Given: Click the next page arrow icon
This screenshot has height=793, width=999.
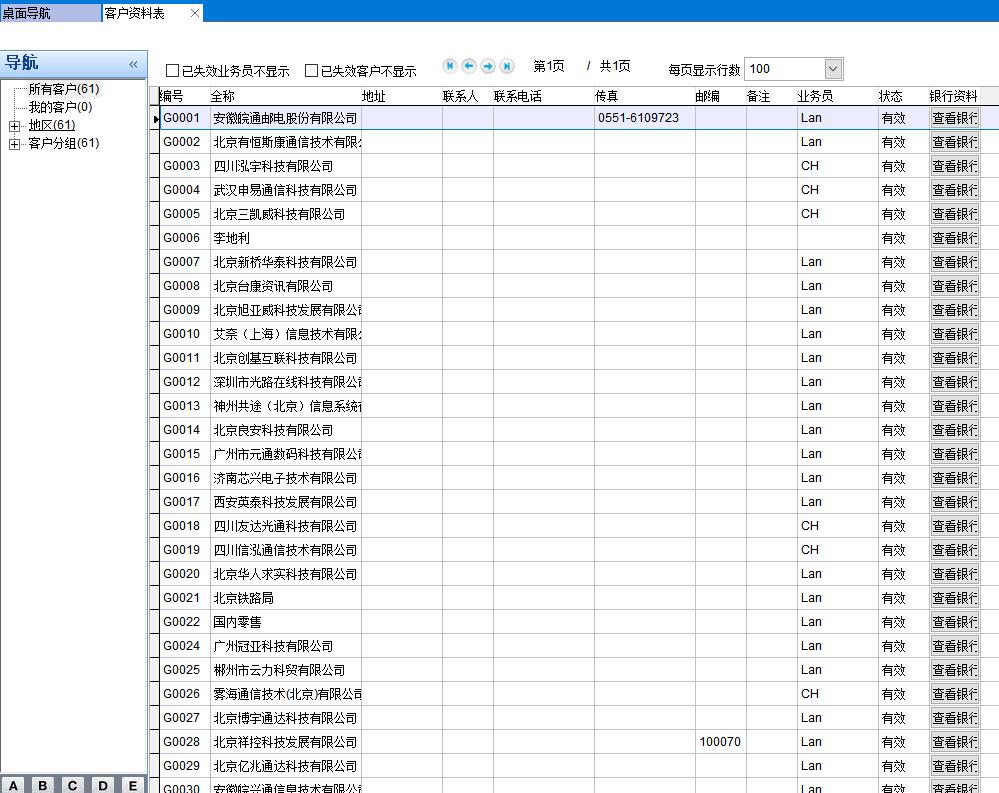Looking at the screenshot, I should click(488, 66).
